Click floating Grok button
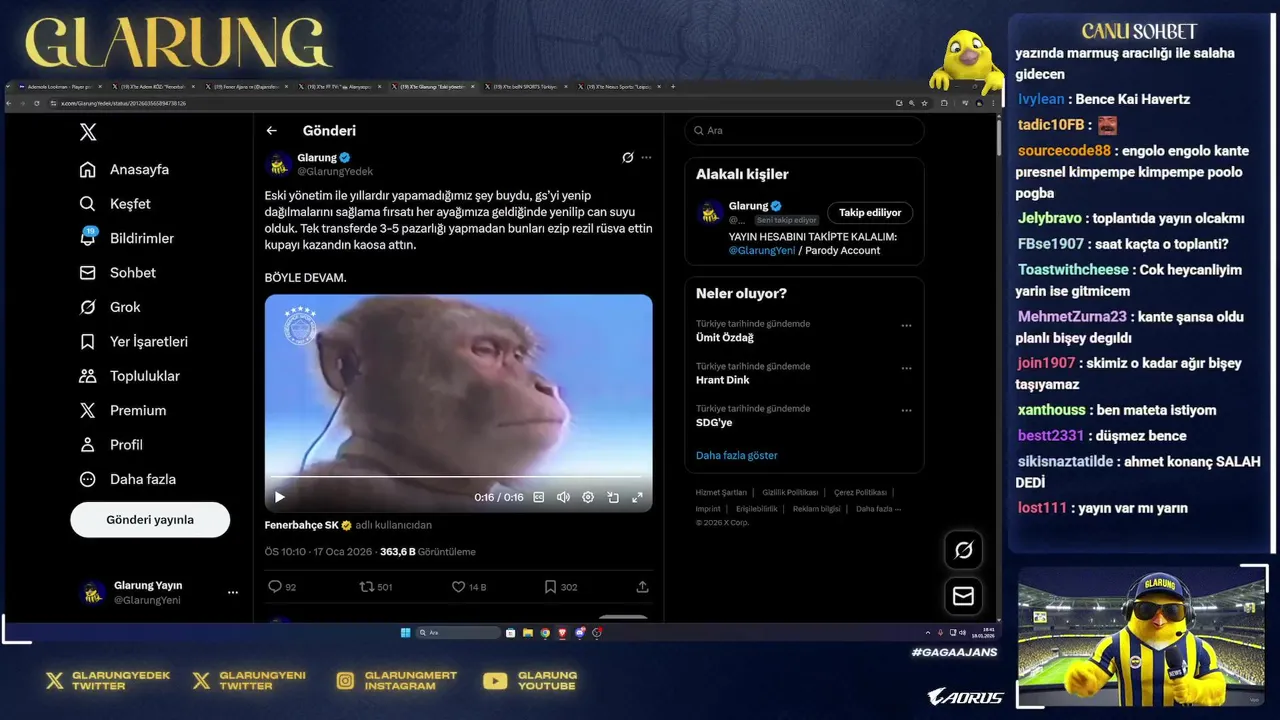This screenshot has height=720, width=1280. tap(964, 550)
